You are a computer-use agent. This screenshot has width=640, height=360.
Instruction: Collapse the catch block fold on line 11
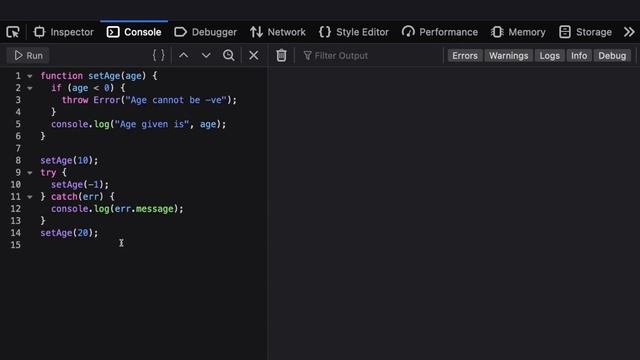coord(30,197)
